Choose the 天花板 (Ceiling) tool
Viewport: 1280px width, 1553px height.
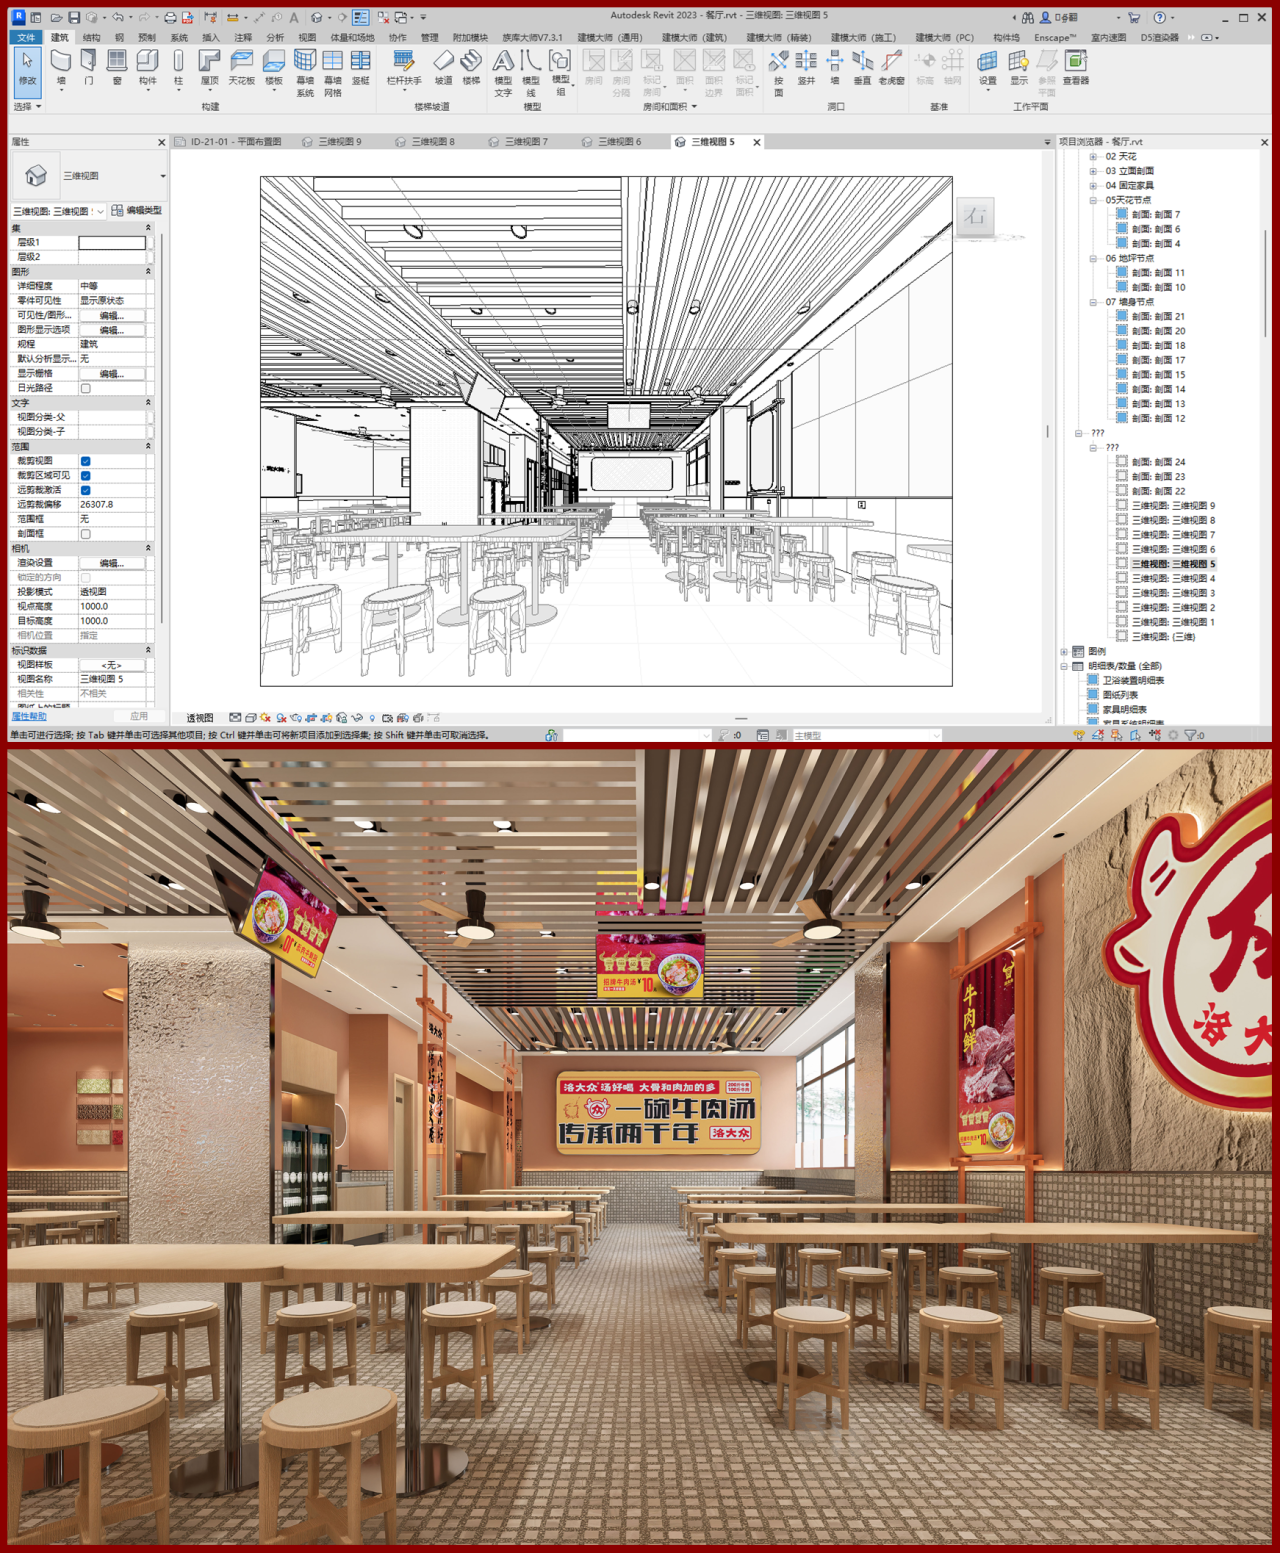point(241,66)
